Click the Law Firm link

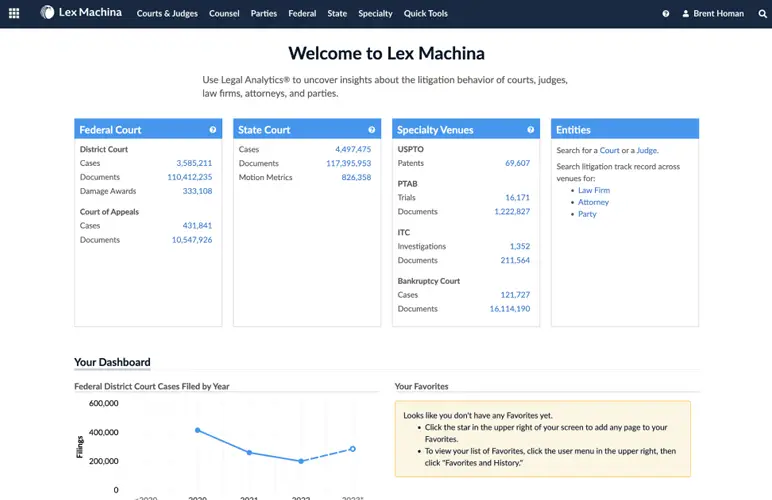pos(593,190)
